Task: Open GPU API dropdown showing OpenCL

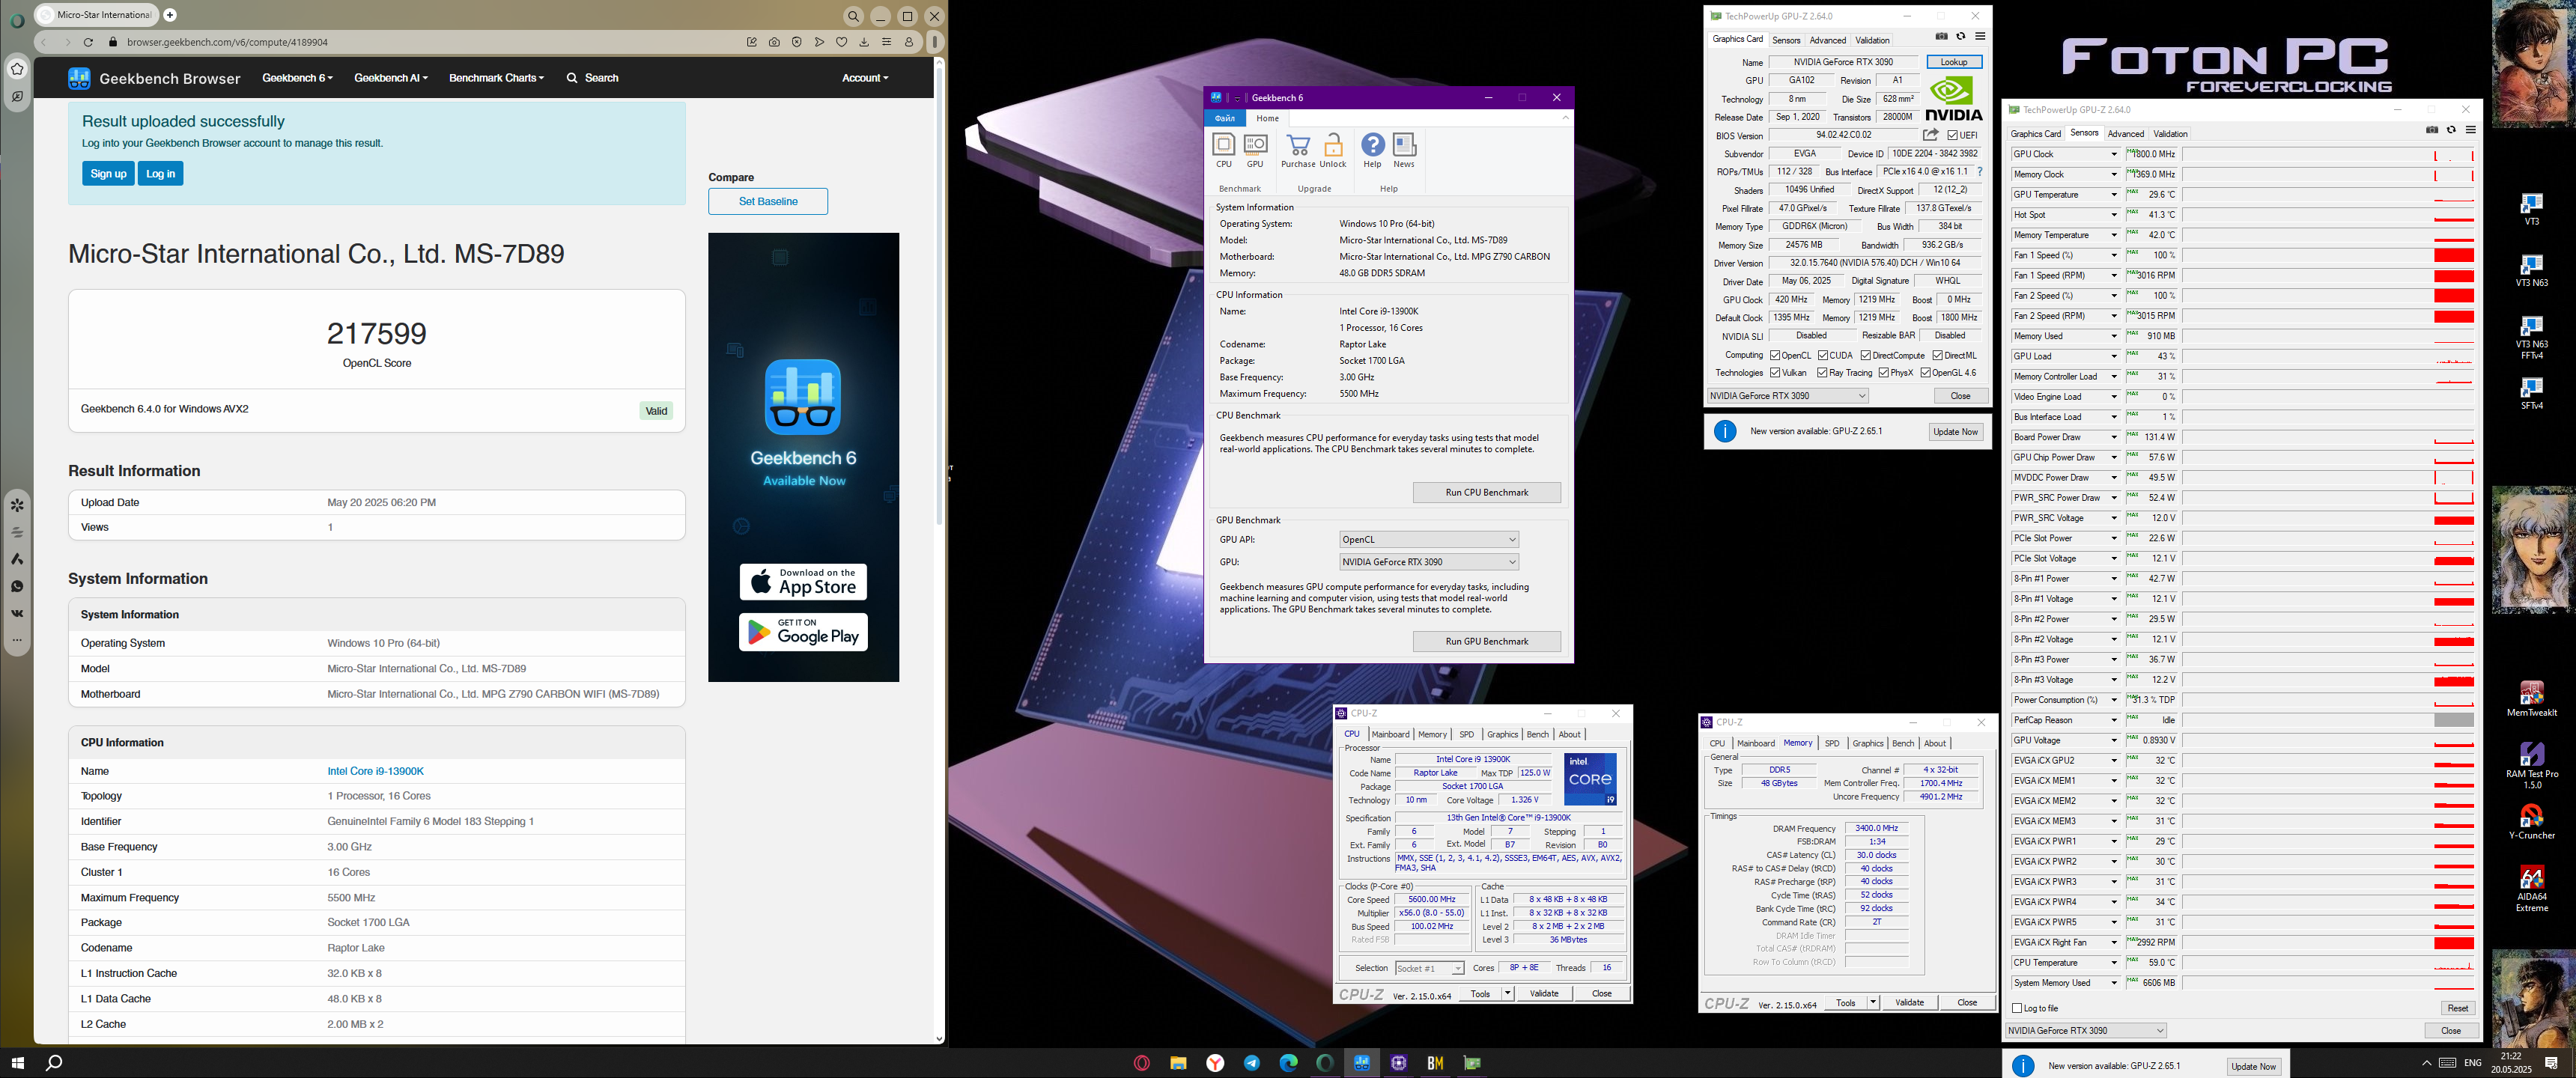Action: pyautogui.click(x=1428, y=539)
